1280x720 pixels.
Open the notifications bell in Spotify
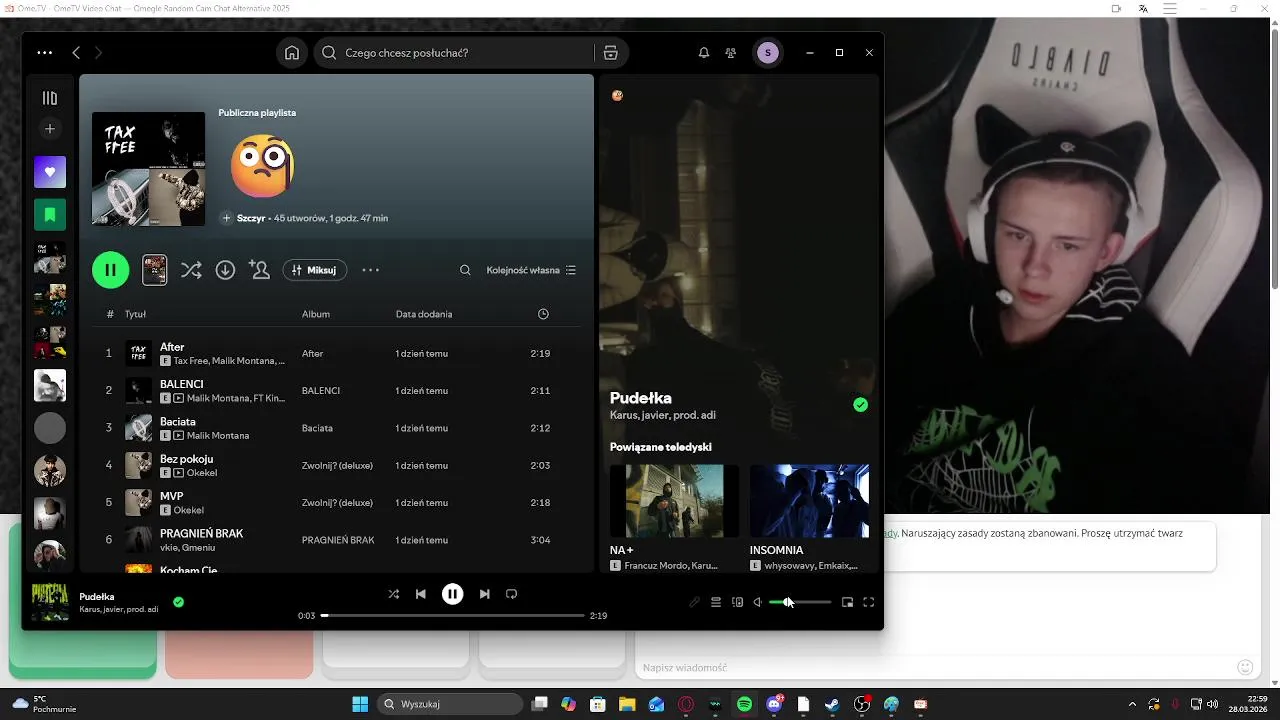click(704, 53)
